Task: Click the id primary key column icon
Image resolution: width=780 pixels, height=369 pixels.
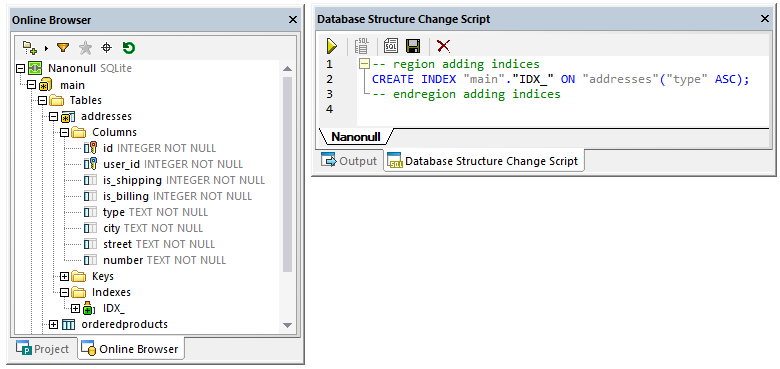Action: 90,148
